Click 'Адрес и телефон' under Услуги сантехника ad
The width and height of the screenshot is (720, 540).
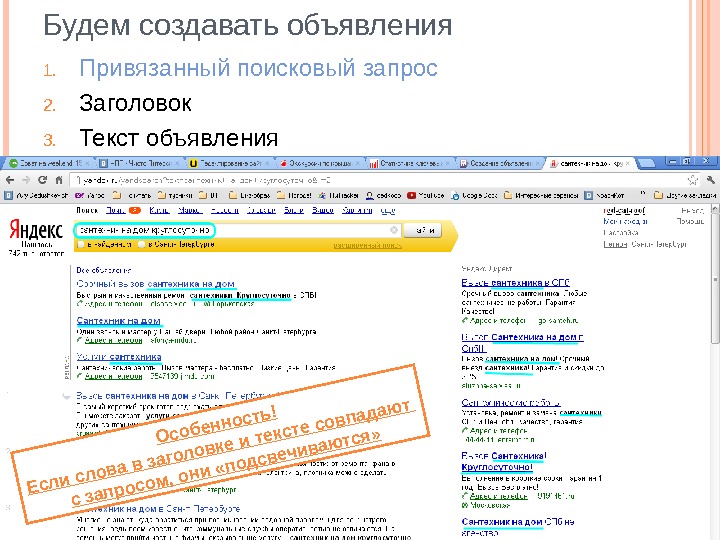(x=113, y=376)
